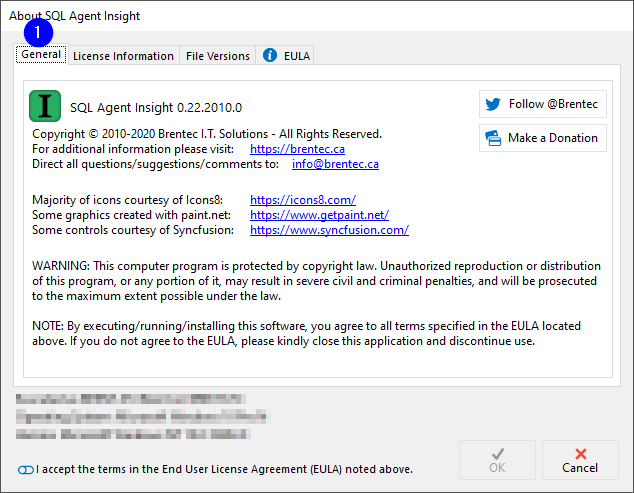The width and height of the screenshot is (634, 493).
Task: Open the License Information tab
Action: pyautogui.click(x=123, y=56)
